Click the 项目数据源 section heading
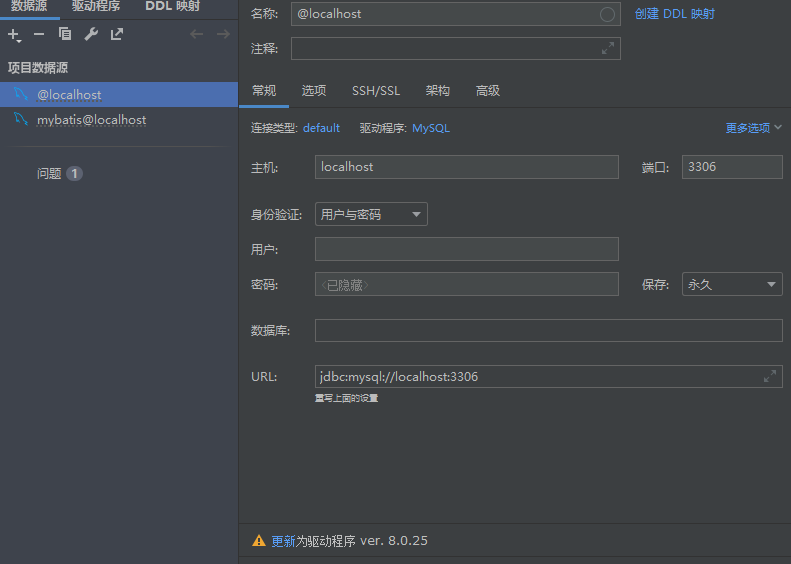Image resolution: width=791 pixels, height=564 pixels. click(x=38, y=68)
